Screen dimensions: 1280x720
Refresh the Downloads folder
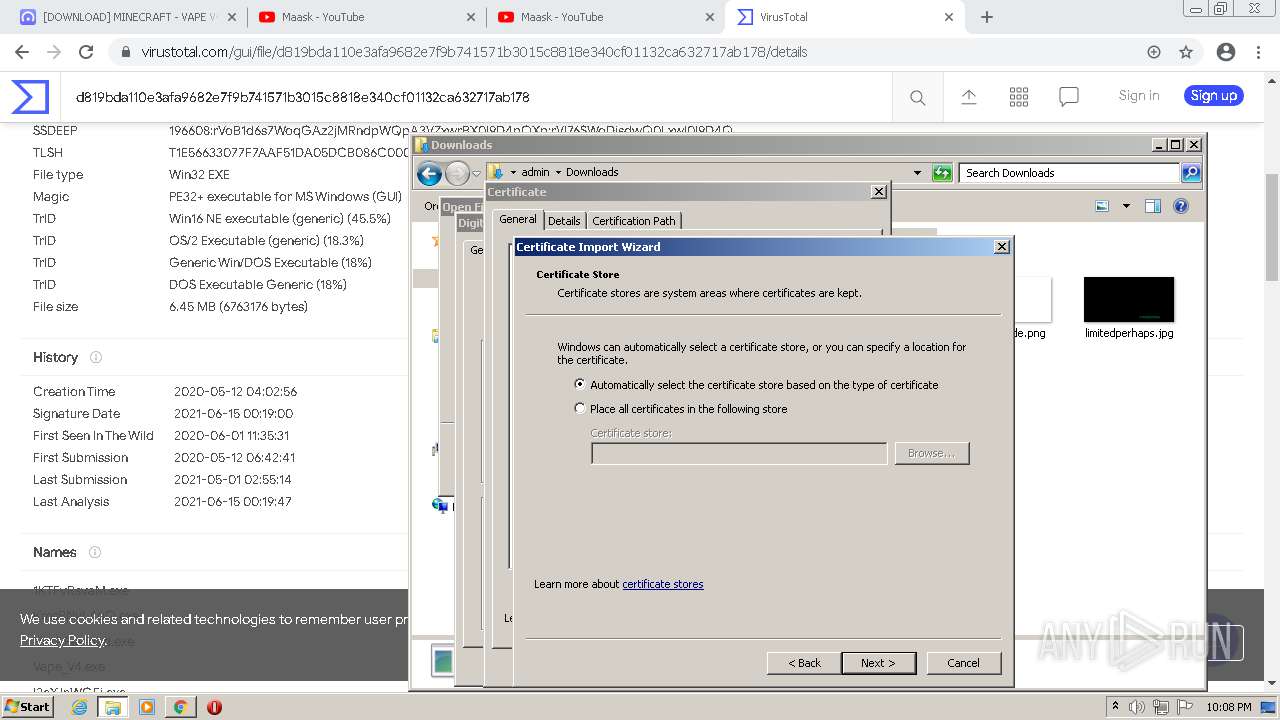coord(942,173)
